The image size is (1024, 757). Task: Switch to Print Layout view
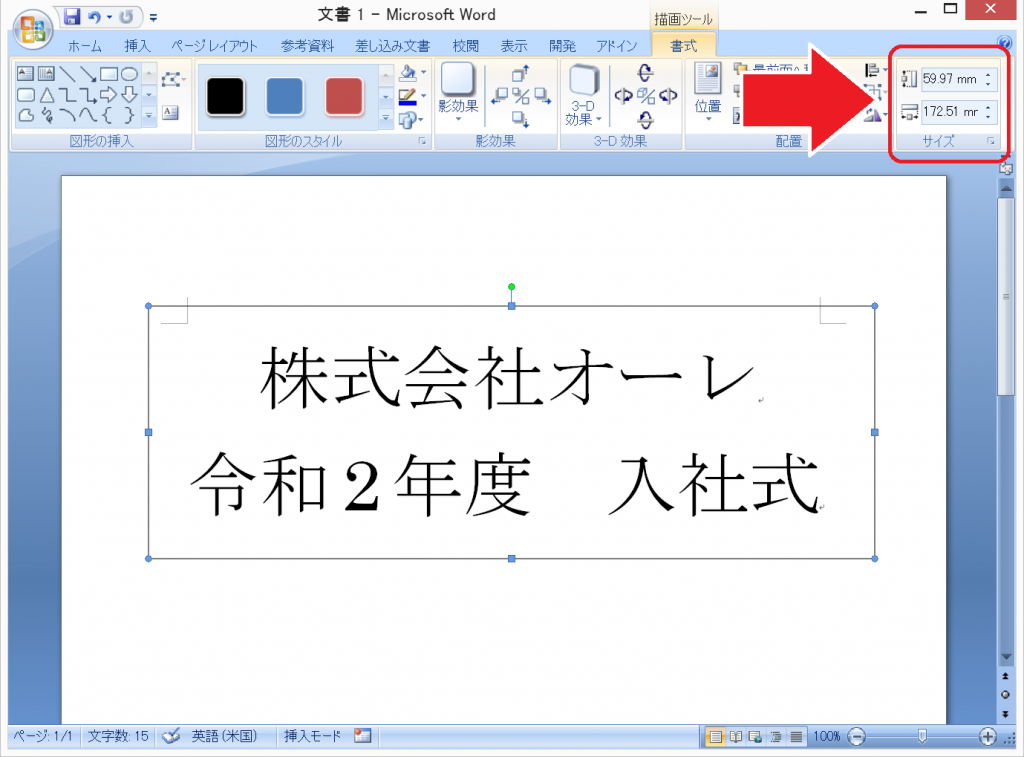[715, 737]
